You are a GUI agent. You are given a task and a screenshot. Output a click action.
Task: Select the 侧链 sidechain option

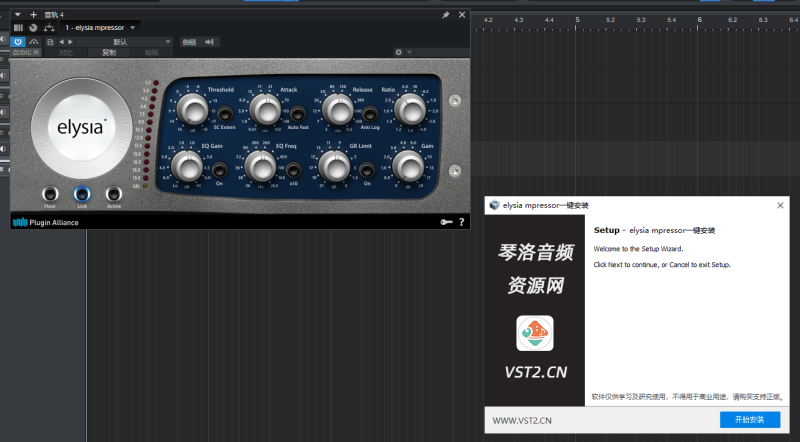click(190, 41)
